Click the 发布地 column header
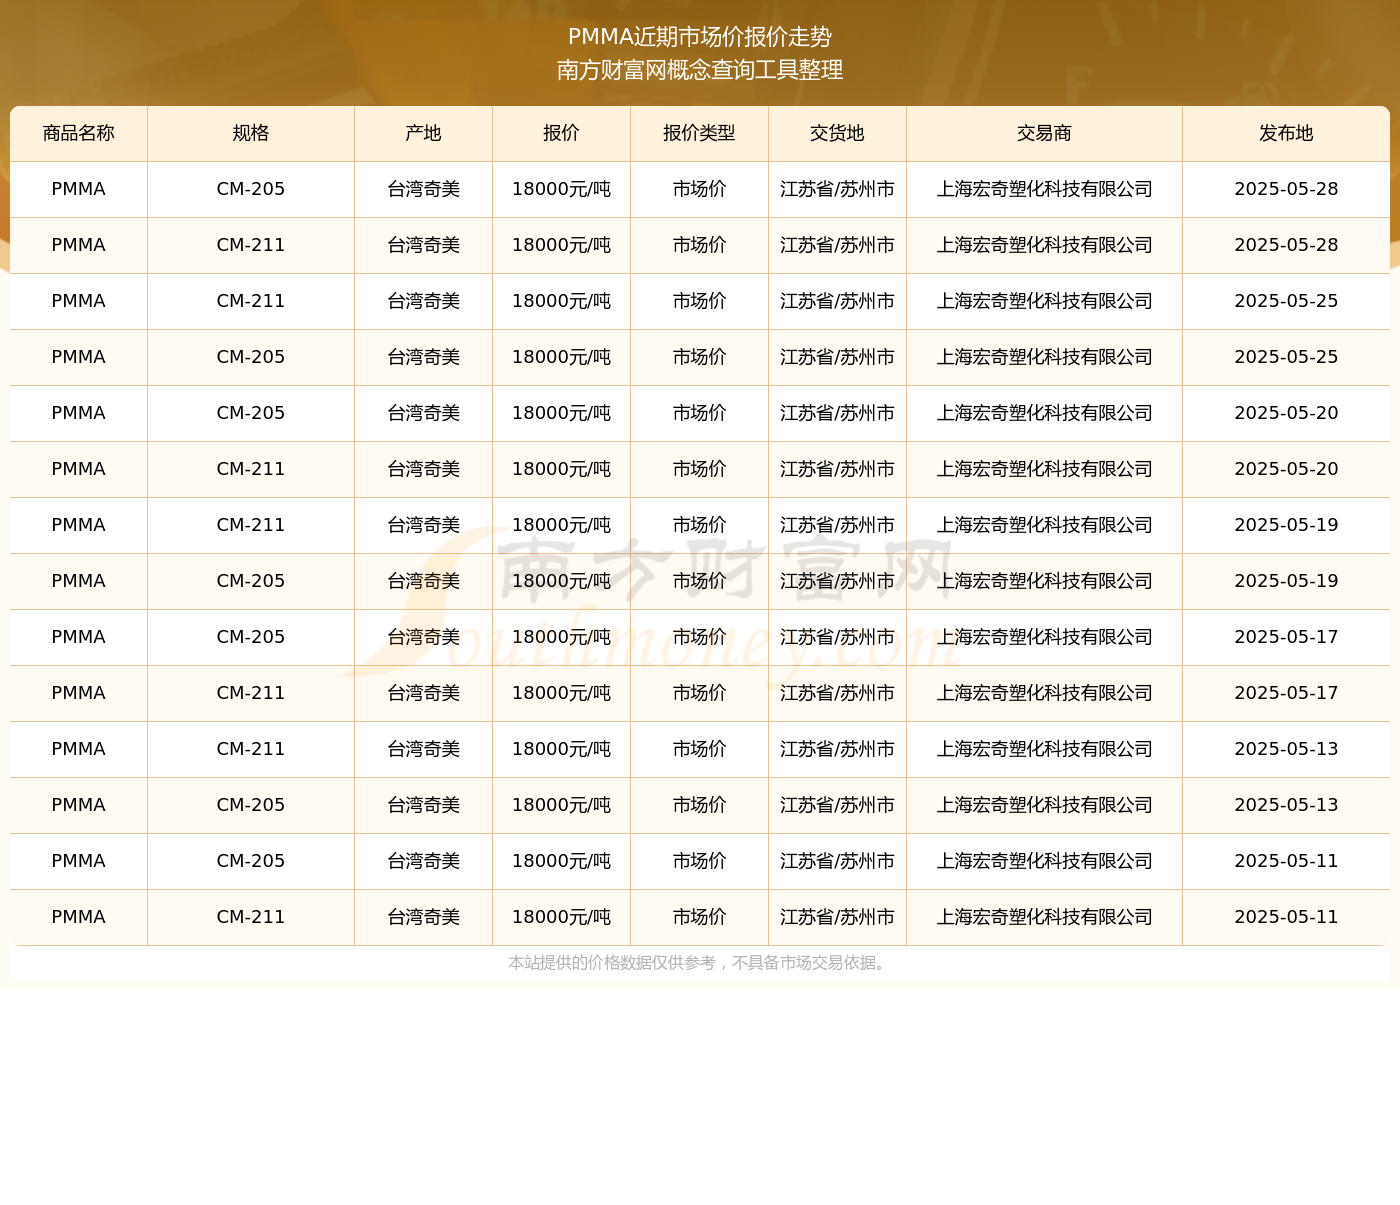 (x=1286, y=133)
